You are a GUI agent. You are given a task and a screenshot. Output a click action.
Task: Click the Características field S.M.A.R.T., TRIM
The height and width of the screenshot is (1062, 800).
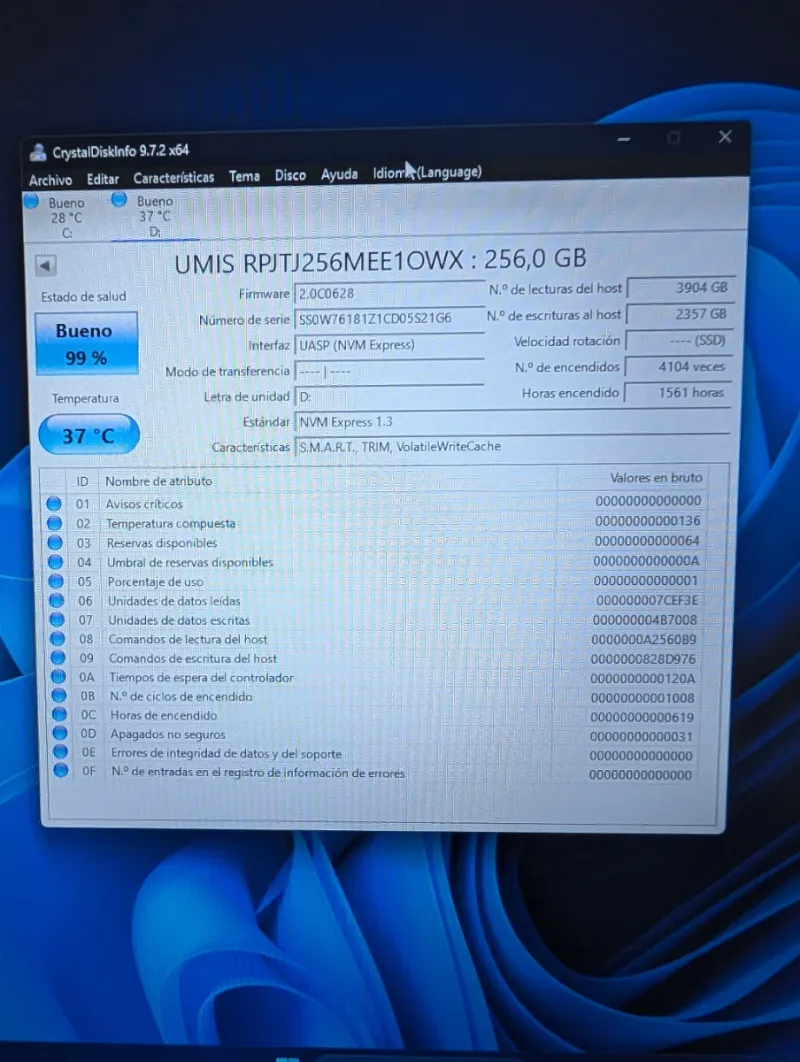pyautogui.click(x=513, y=447)
